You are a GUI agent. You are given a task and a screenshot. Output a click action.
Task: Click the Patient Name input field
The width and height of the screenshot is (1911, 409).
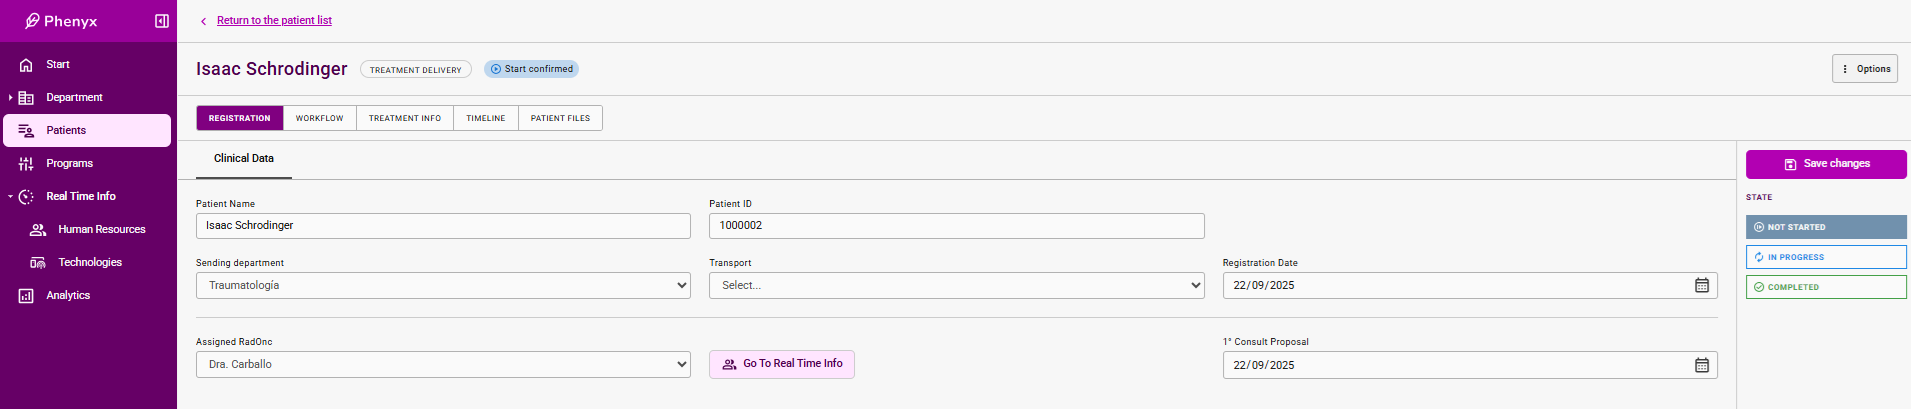tap(443, 226)
